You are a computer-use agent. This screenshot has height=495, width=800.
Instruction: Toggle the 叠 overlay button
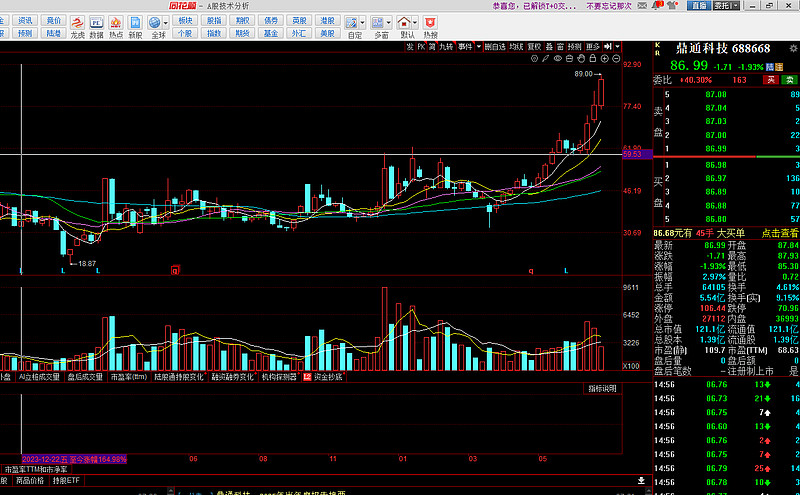click(x=549, y=46)
